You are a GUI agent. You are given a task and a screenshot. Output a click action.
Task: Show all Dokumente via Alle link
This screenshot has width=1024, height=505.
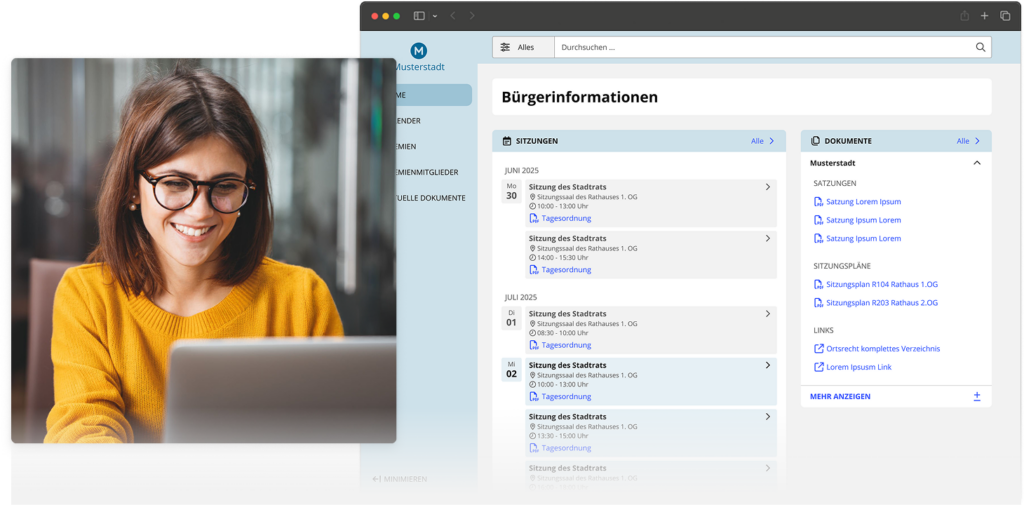coord(967,141)
